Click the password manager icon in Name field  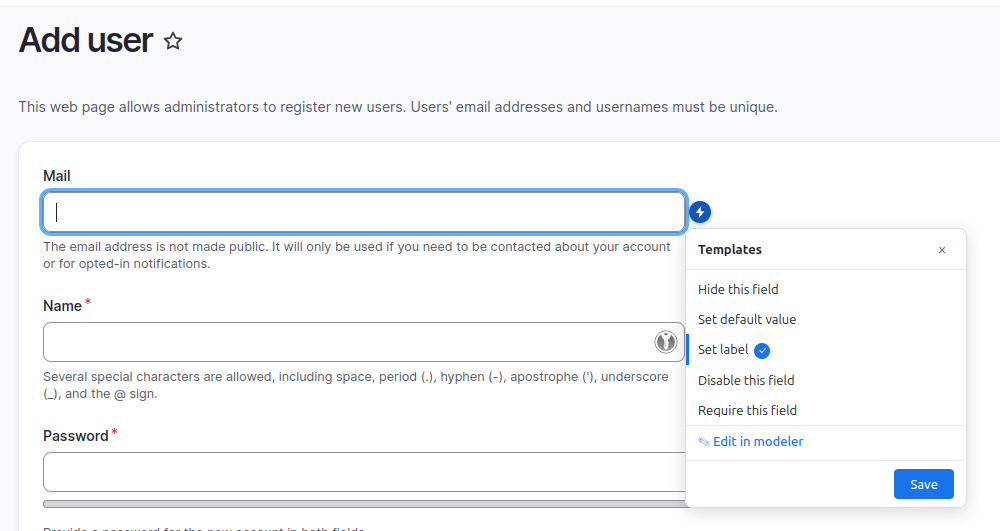click(x=666, y=342)
